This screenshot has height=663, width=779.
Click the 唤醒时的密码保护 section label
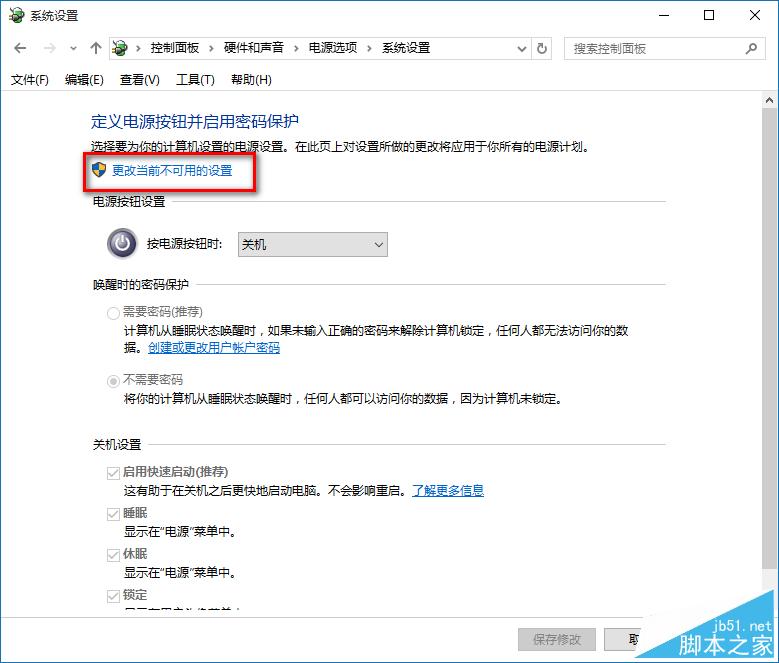tap(141, 285)
